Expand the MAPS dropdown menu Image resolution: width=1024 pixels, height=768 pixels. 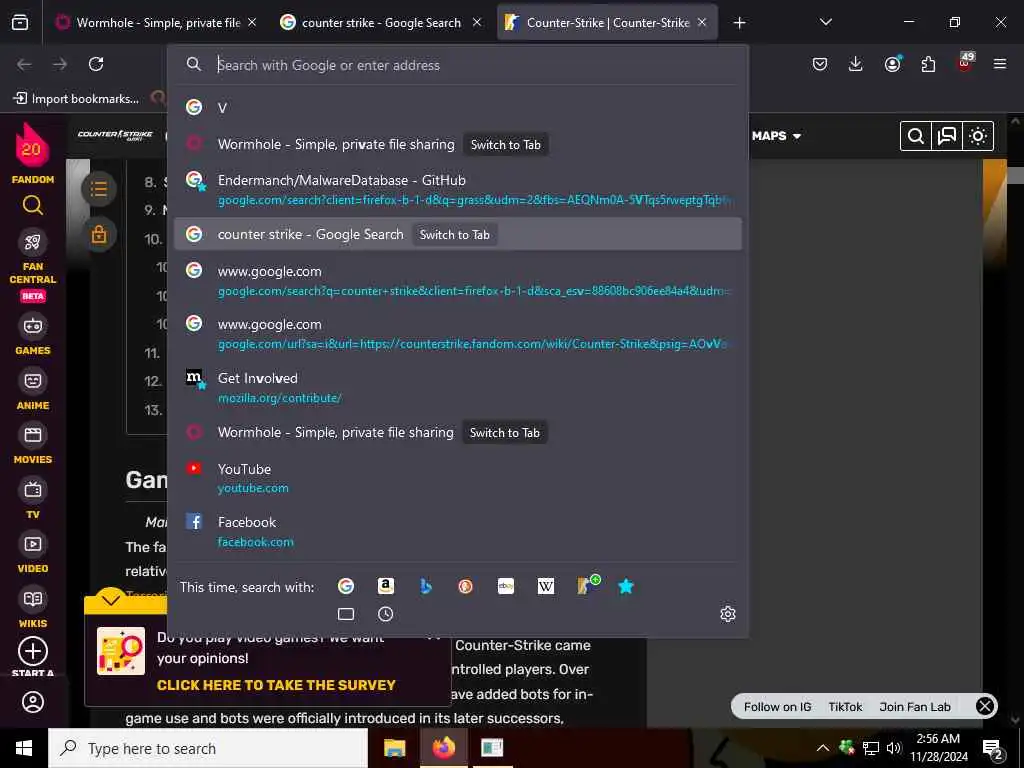click(x=776, y=136)
